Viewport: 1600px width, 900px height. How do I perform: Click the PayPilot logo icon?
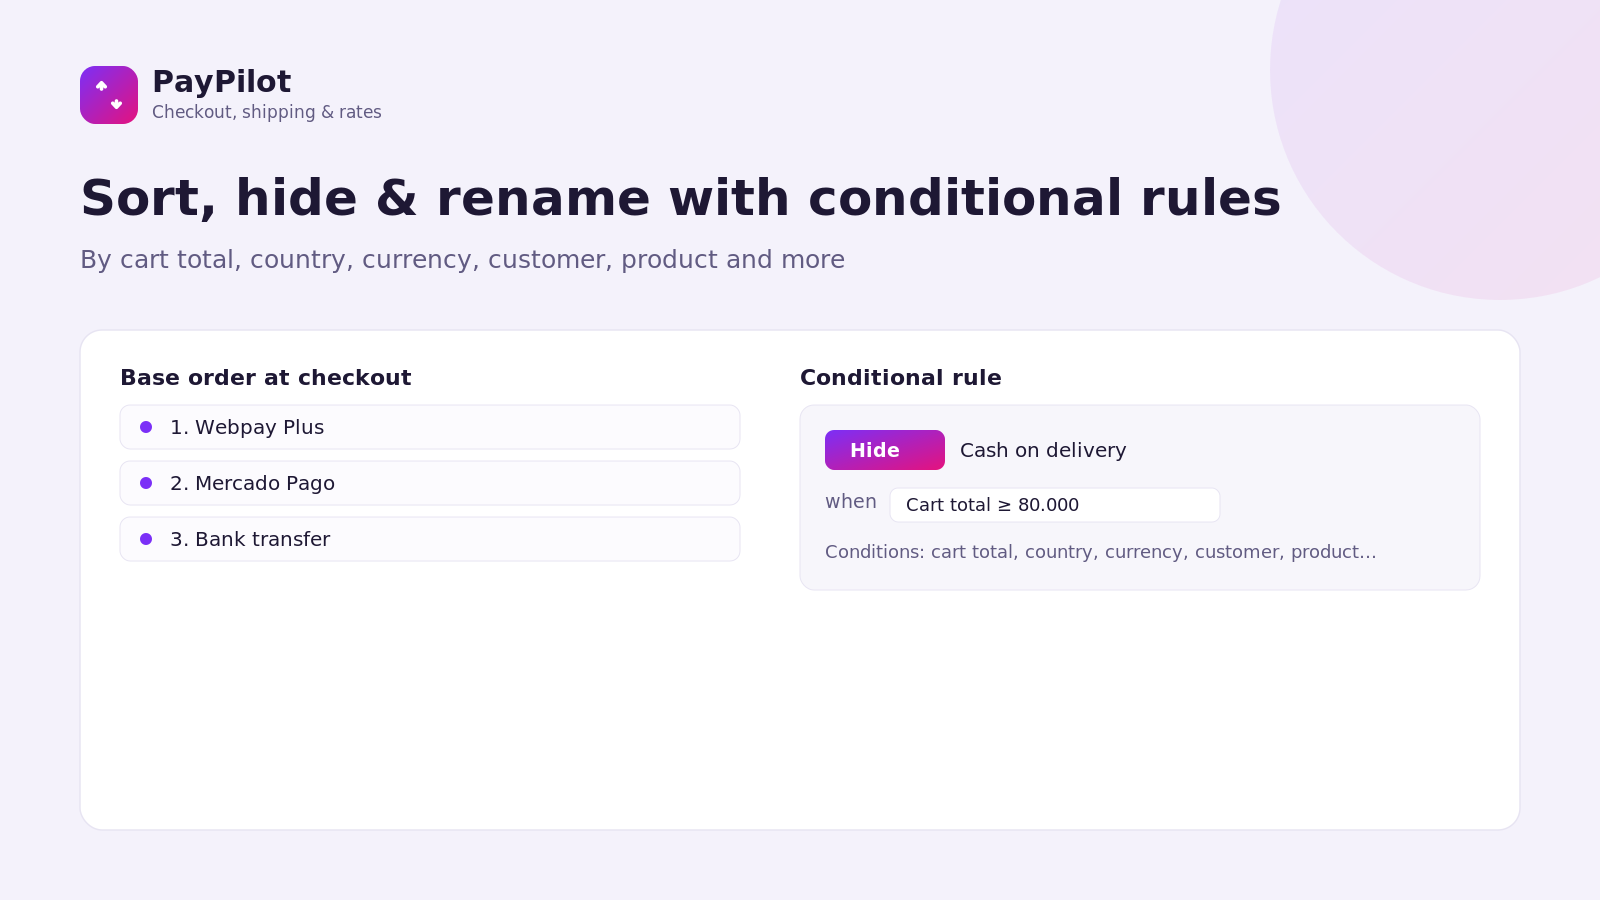(109, 95)
